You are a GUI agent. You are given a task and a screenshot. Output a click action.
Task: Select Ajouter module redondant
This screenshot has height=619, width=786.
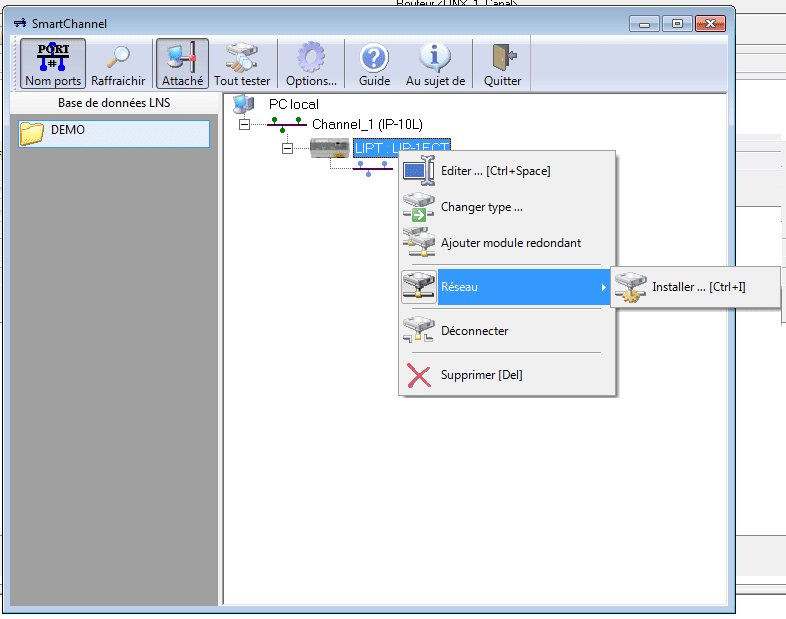click(510, 243)
